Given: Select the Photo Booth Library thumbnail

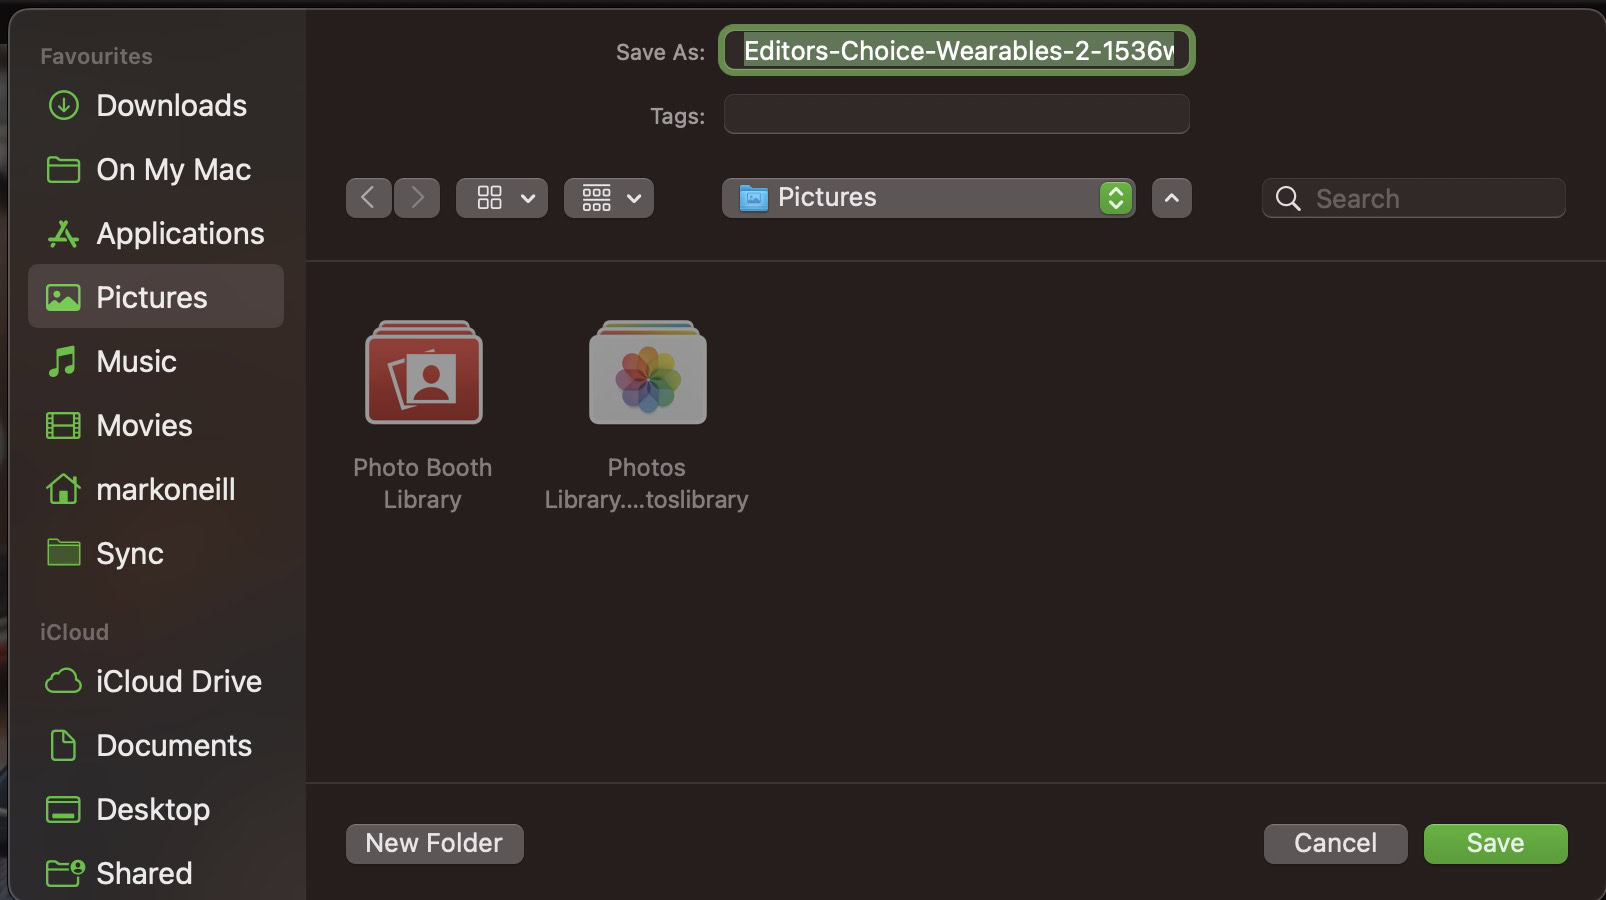Looking at the screenshot, I should tap(424, 372).
